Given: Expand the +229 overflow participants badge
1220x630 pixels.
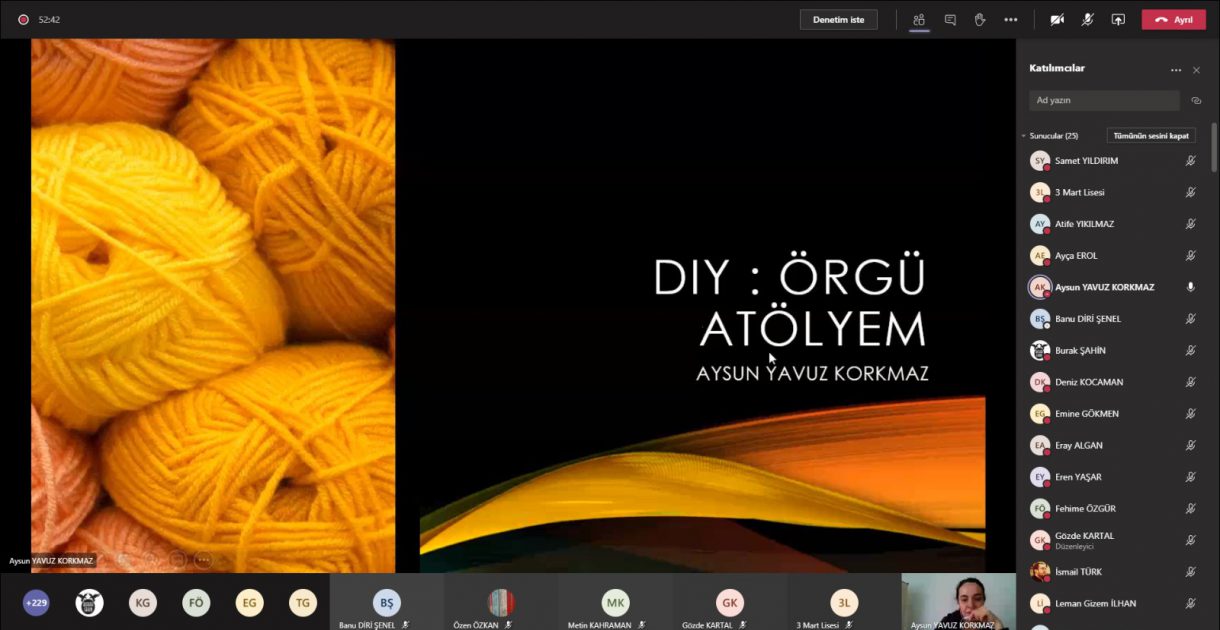Looking at the screenshot, I should pyautogui.click(x=36, y=602).
